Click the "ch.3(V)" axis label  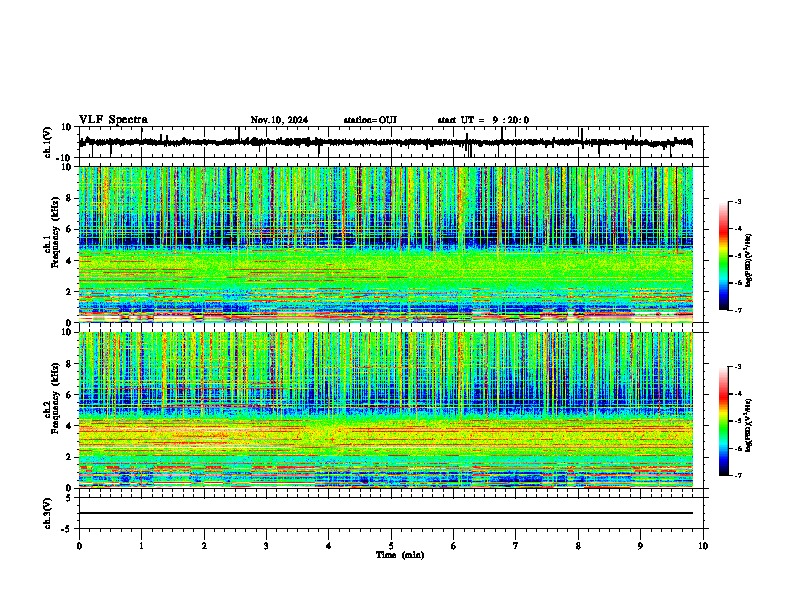48,513
